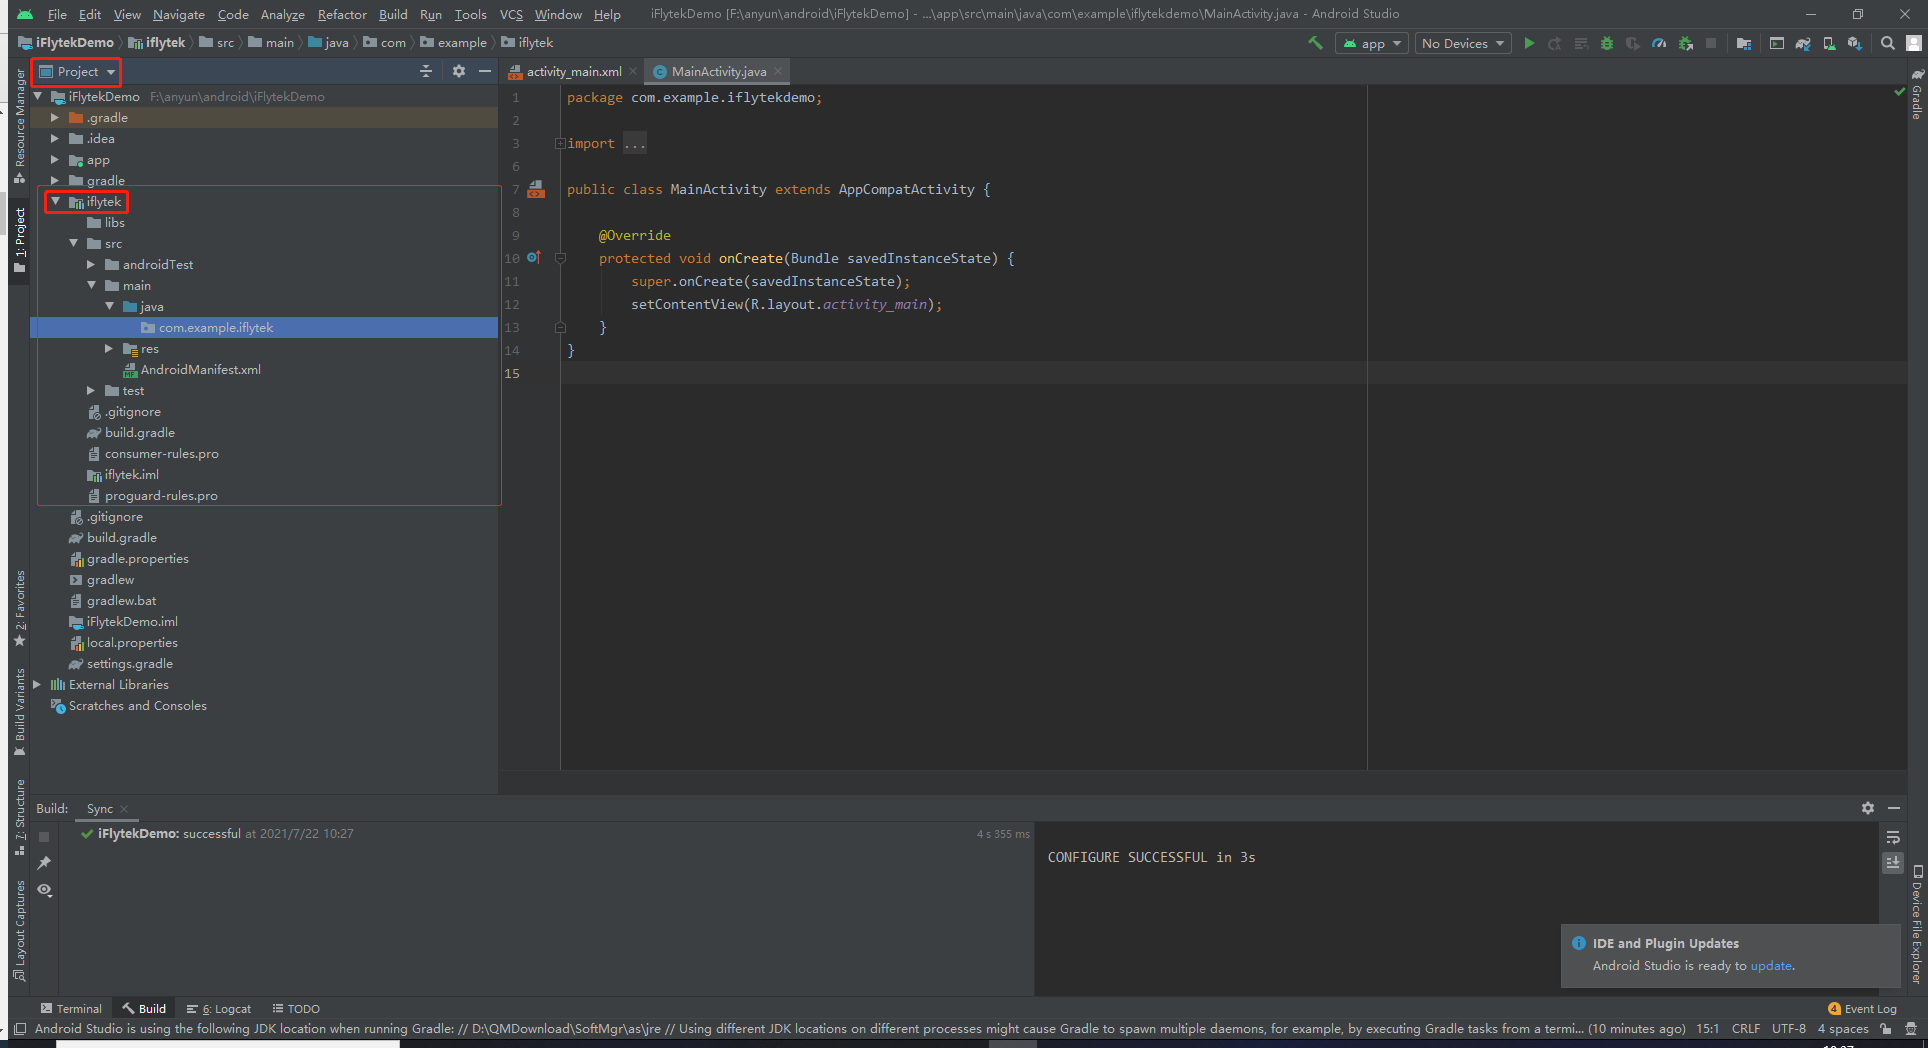Open AVD Manager device icon
The image size is (1928, 1048).
[x=1829, y=43]
